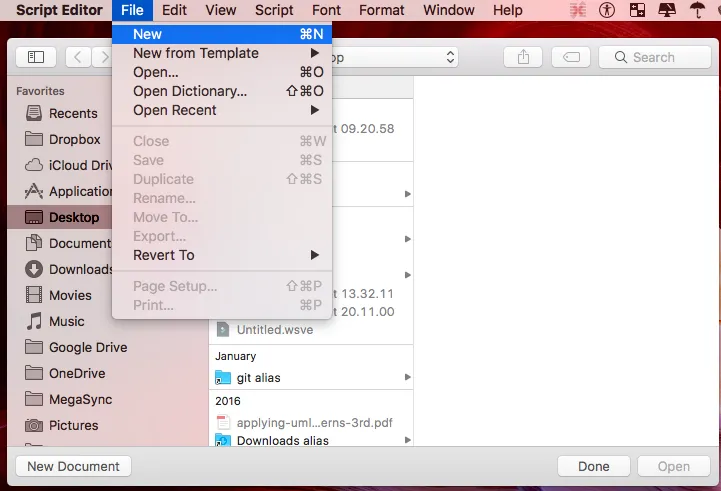This screenshot has width=721, height=491.
Task: Click the iCloud Drive cloud icon
Action: click(x=34, y=165)
